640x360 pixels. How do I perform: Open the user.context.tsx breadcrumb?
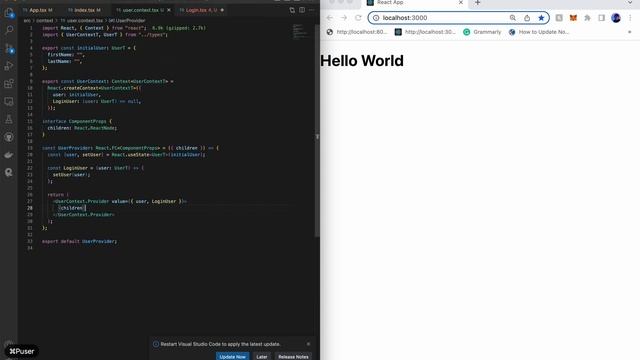click(x=82, y=20)
